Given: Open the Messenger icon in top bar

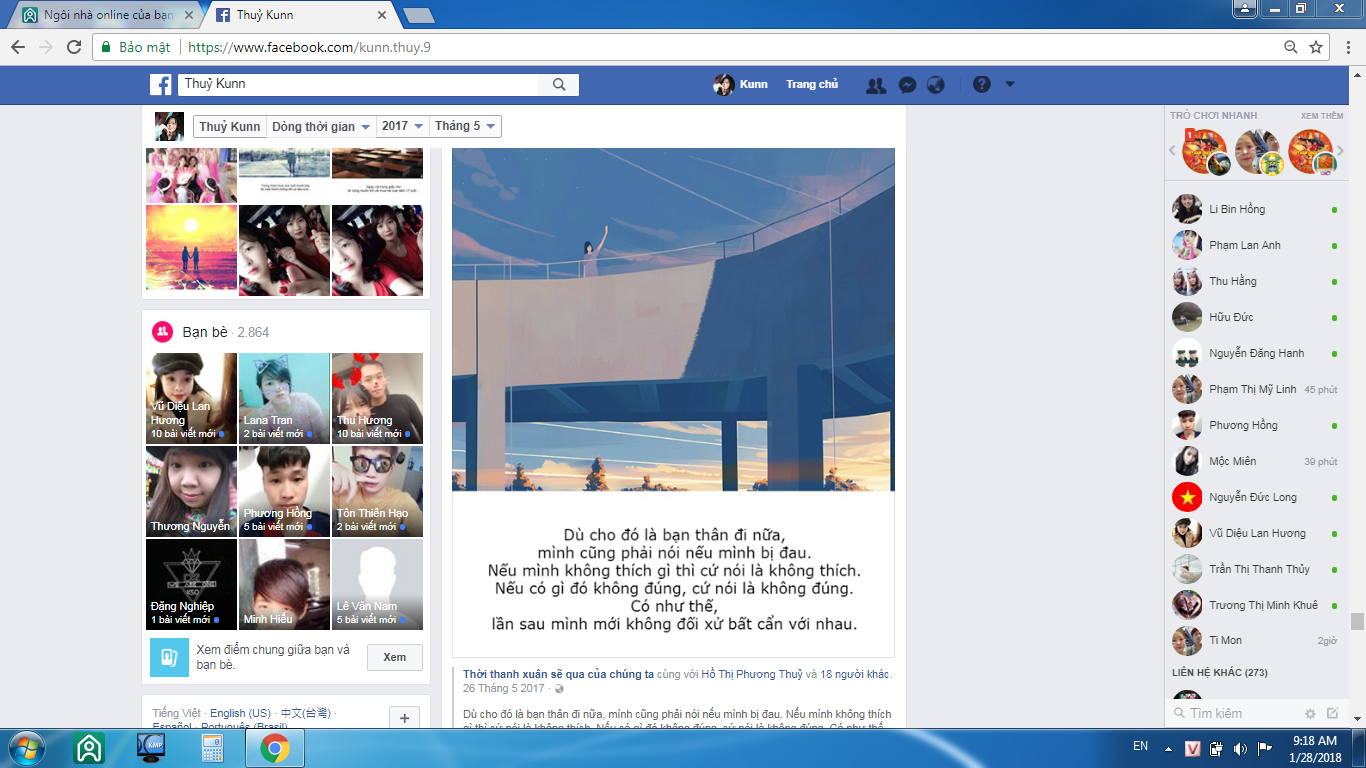Looking at the screenshot, I should click(907, 85).
